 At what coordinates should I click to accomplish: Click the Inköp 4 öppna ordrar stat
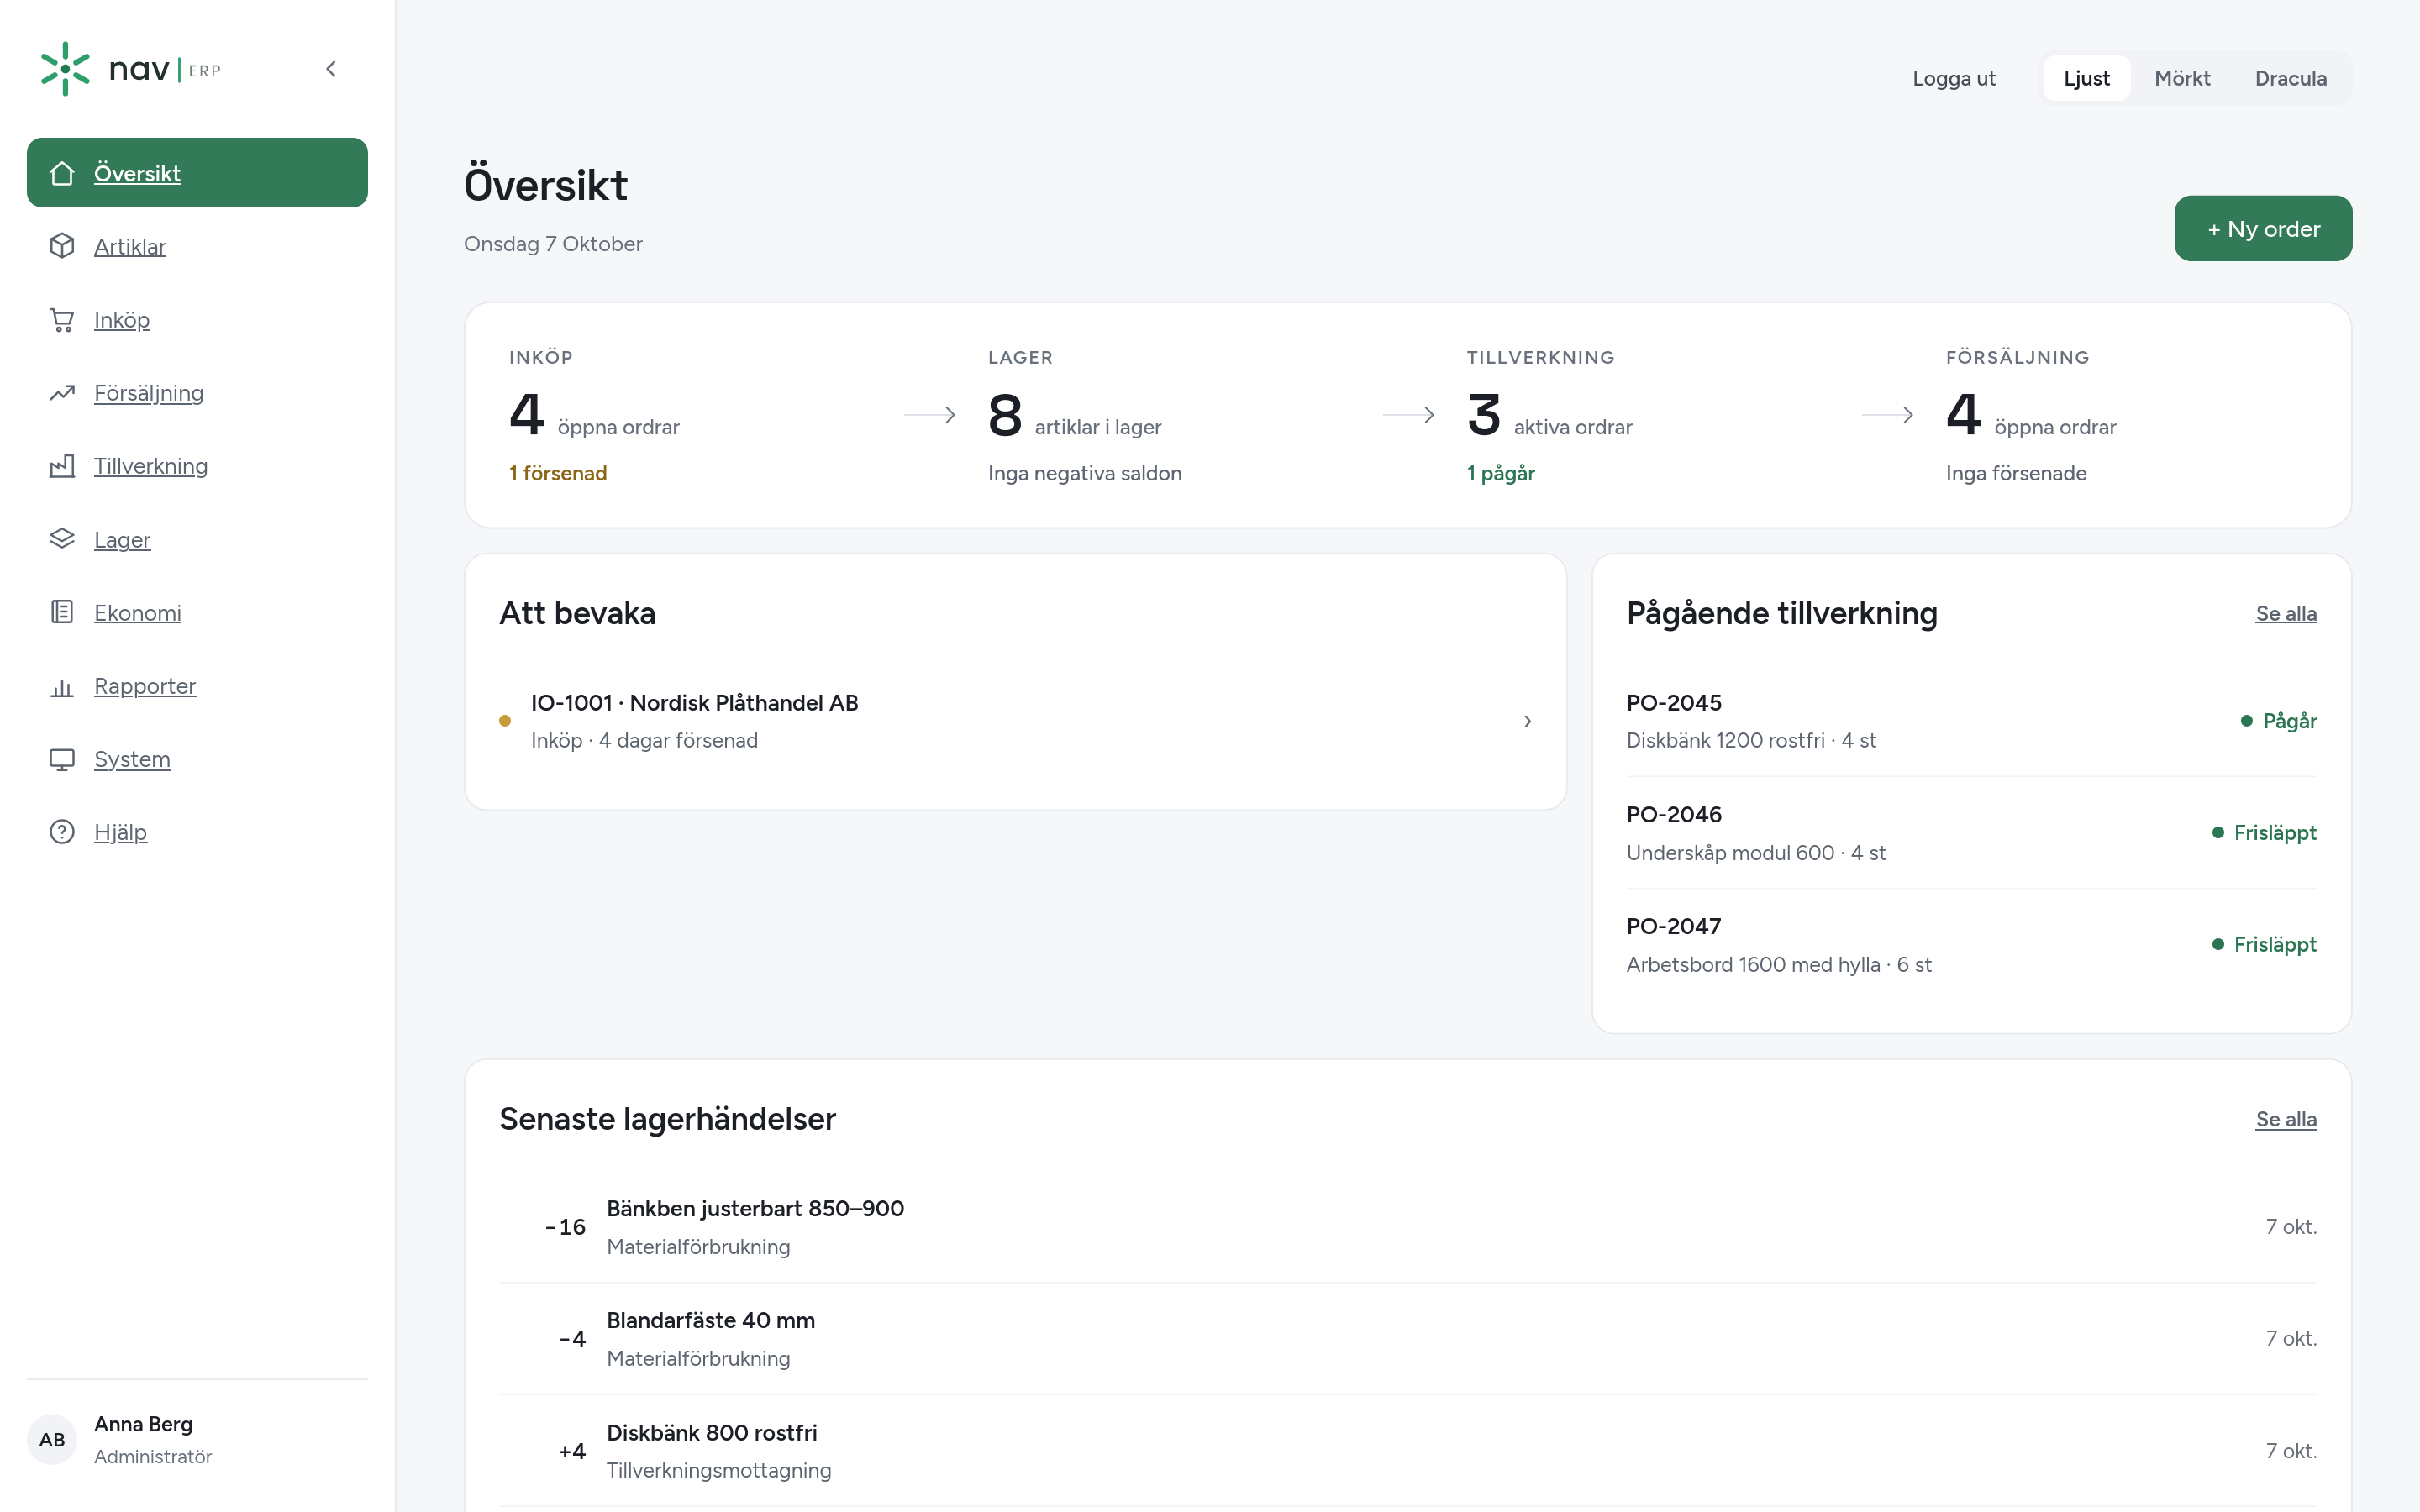tap(689, 415)
